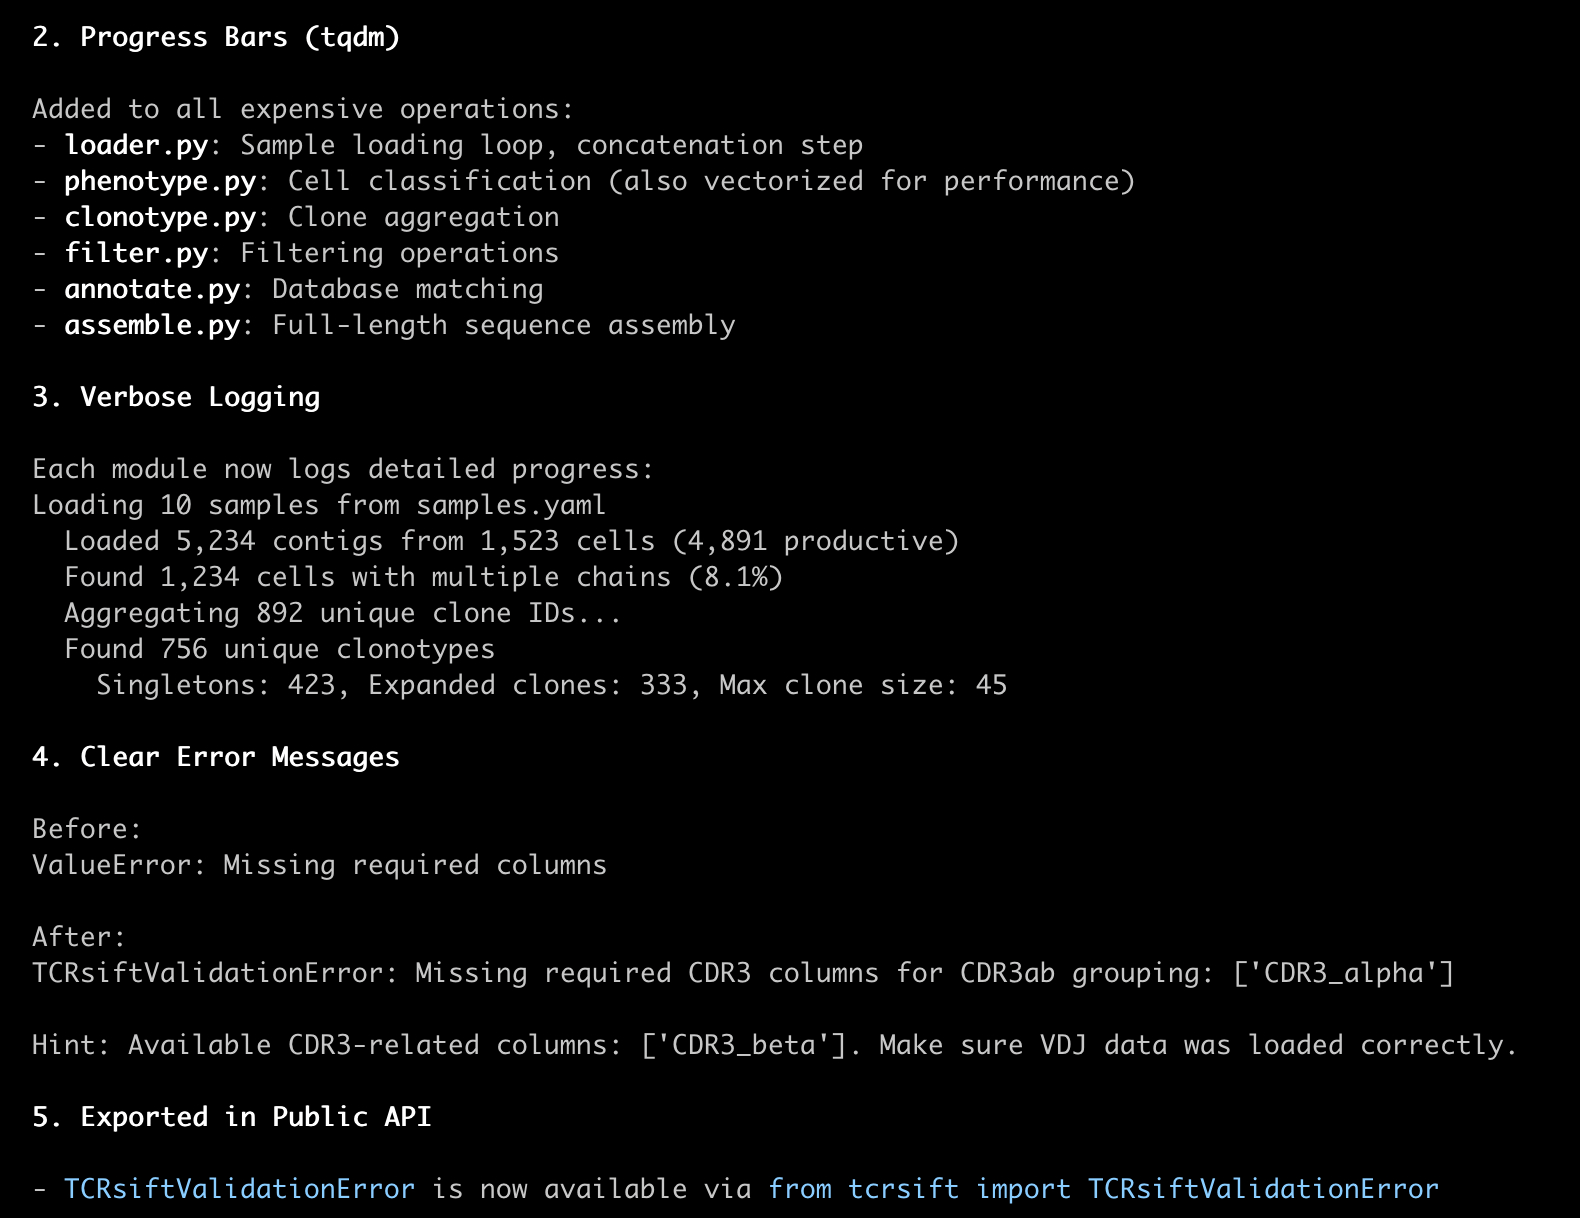Screen dimensions: 1580x1218
Task: Click the "Aggregating 892 unique clone IDs" line
Action: pyautogui.click(x=343, y=613)
